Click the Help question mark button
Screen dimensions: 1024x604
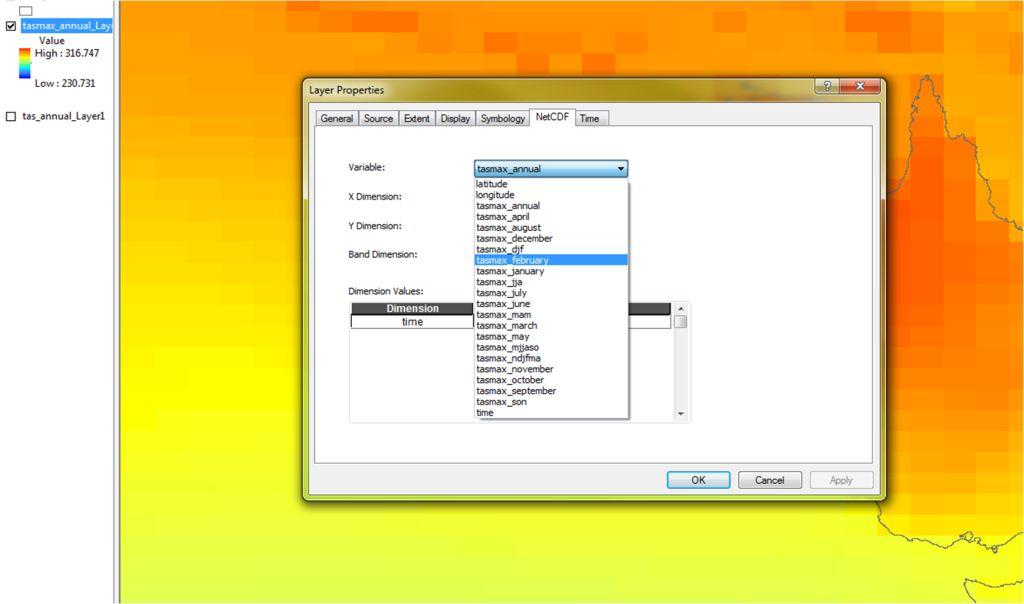point(827,88)
